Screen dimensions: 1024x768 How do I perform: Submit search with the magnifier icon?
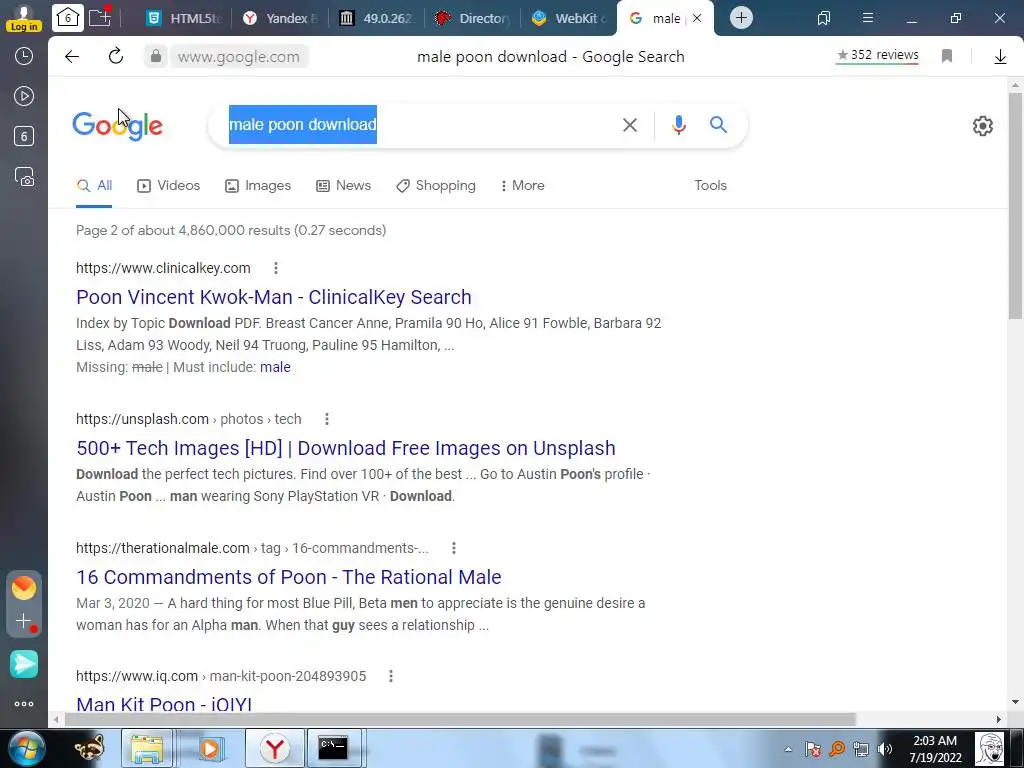718,124
